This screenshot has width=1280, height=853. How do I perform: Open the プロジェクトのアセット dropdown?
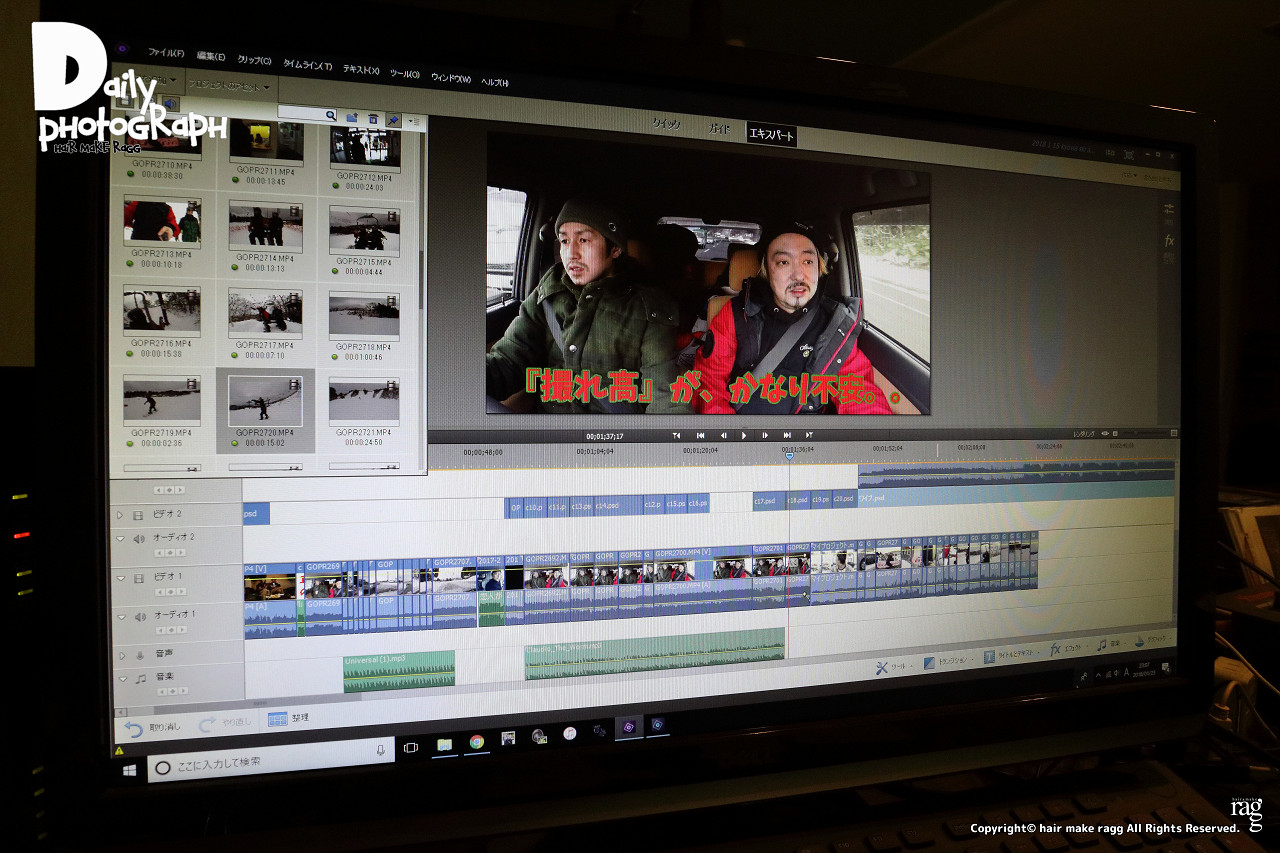click(x=230, y=86)
